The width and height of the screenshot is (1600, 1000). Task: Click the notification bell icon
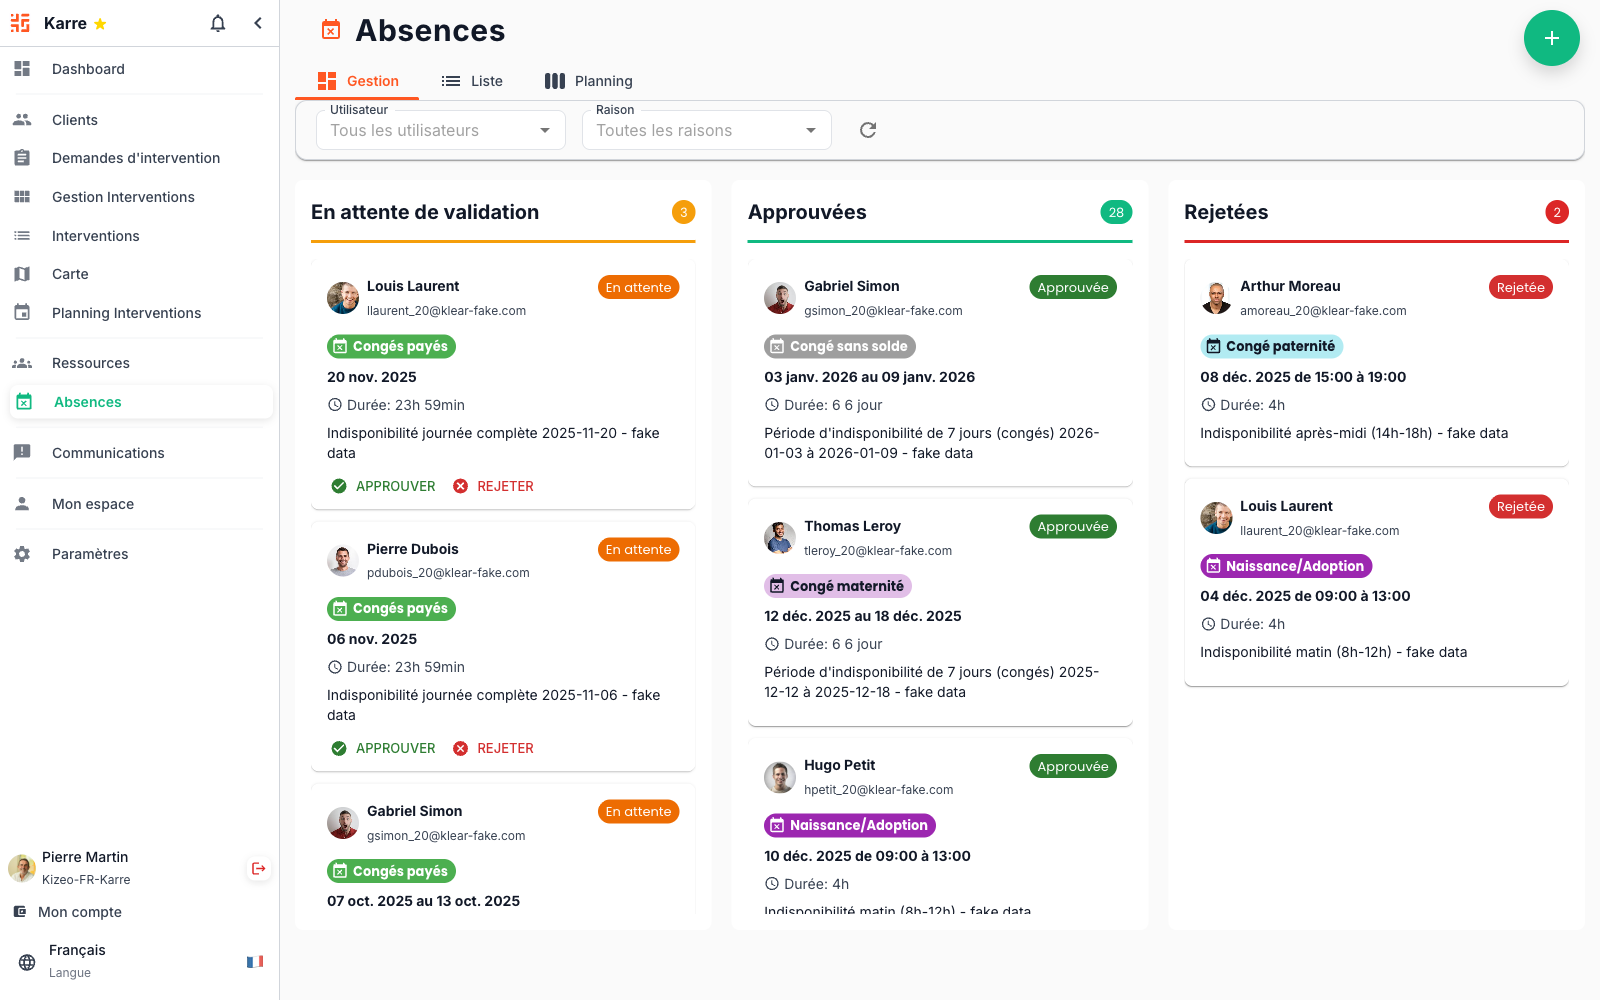217,23
